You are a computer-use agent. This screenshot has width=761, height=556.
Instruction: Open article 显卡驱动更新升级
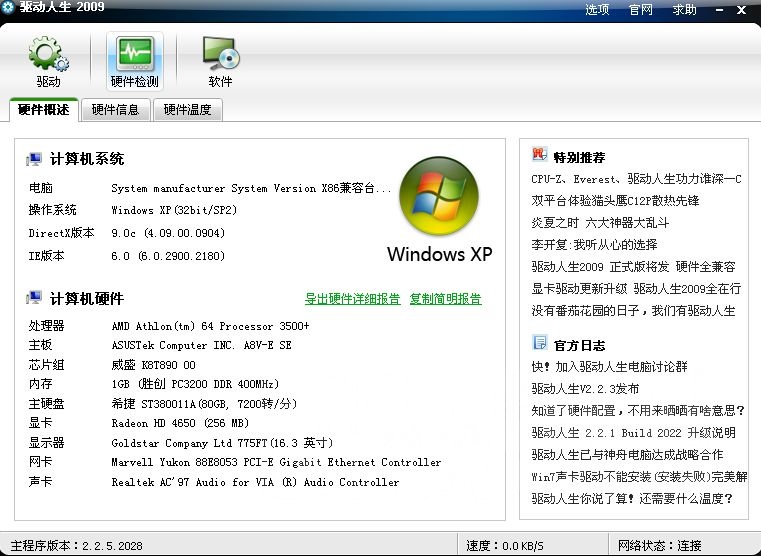click(636, 289)
